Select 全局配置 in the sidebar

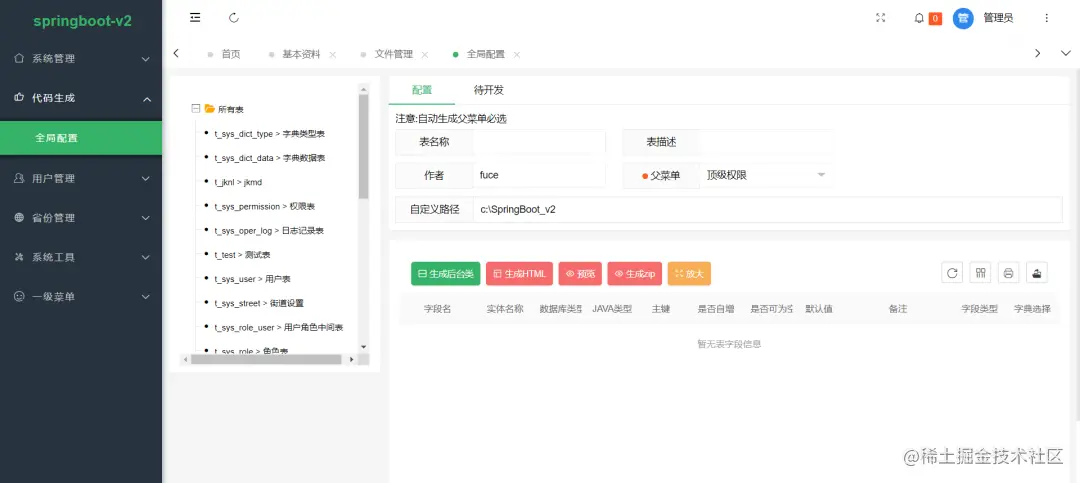[x=81, y=138]
